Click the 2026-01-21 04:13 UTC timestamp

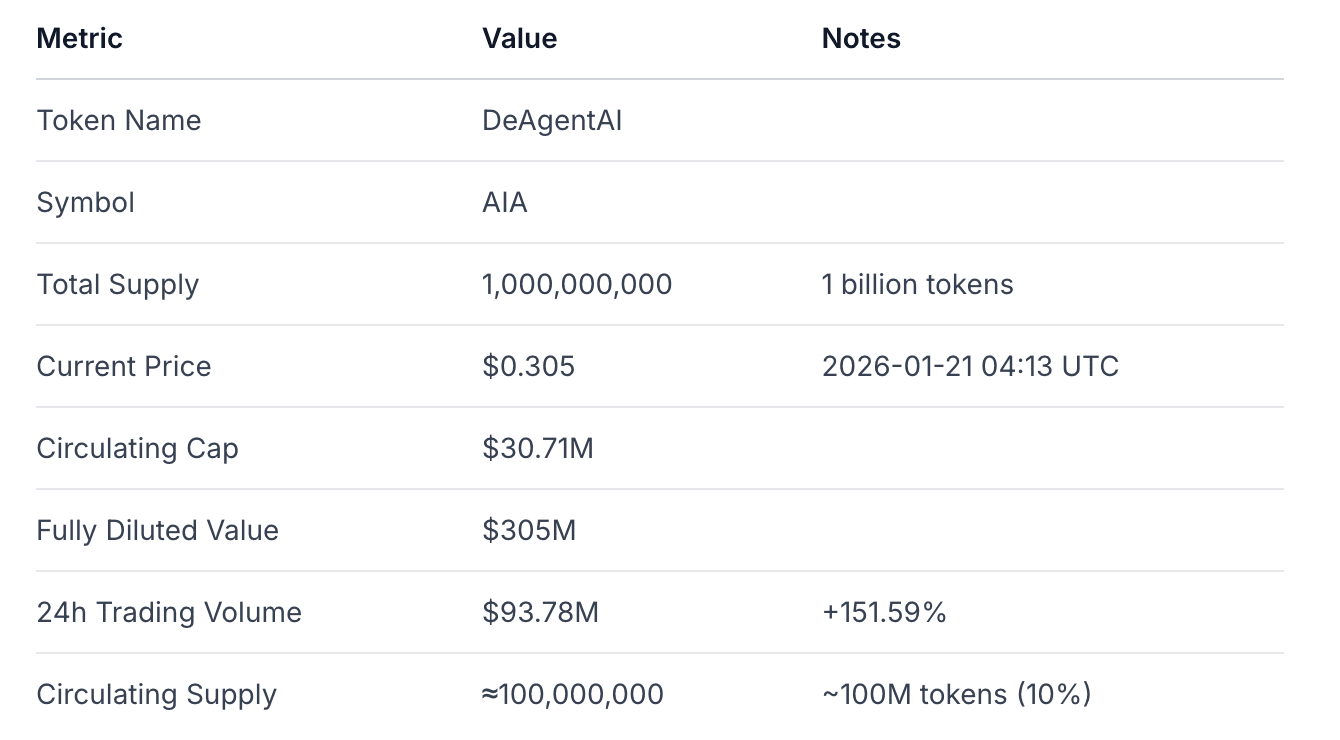(x=970, y=367)
